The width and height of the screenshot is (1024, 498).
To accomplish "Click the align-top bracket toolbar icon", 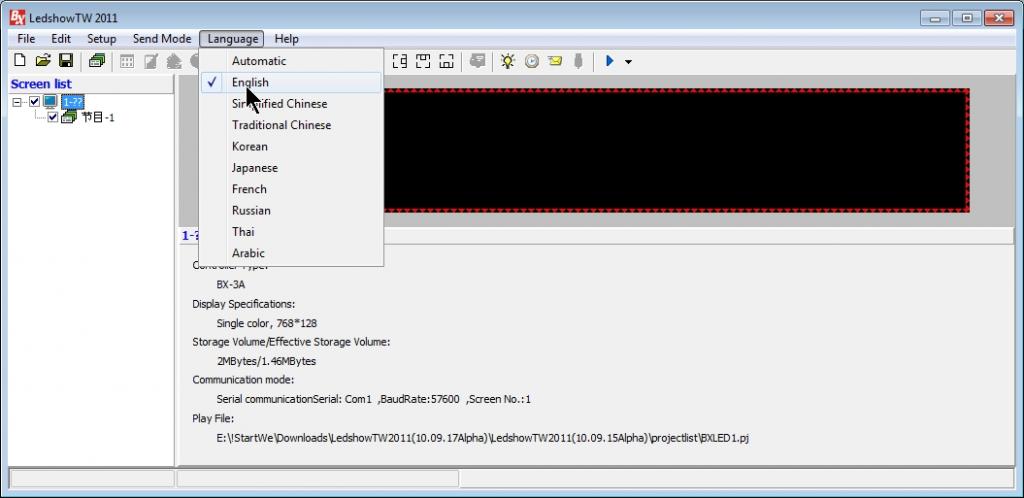I will pos(423,61).
